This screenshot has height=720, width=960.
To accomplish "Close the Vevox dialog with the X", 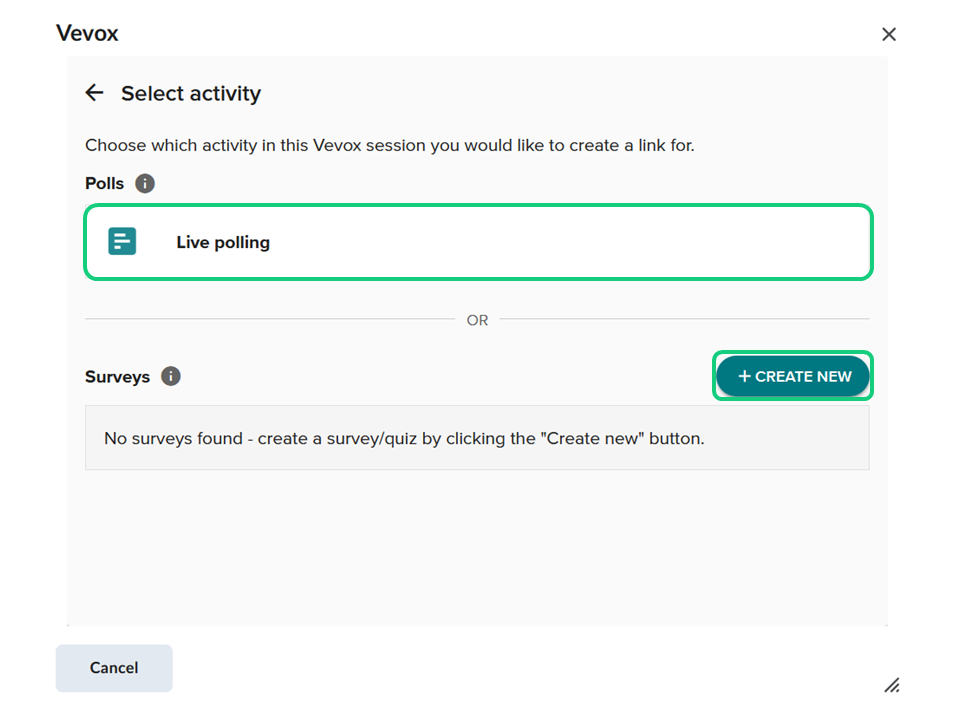I will (x=888, y=34).
